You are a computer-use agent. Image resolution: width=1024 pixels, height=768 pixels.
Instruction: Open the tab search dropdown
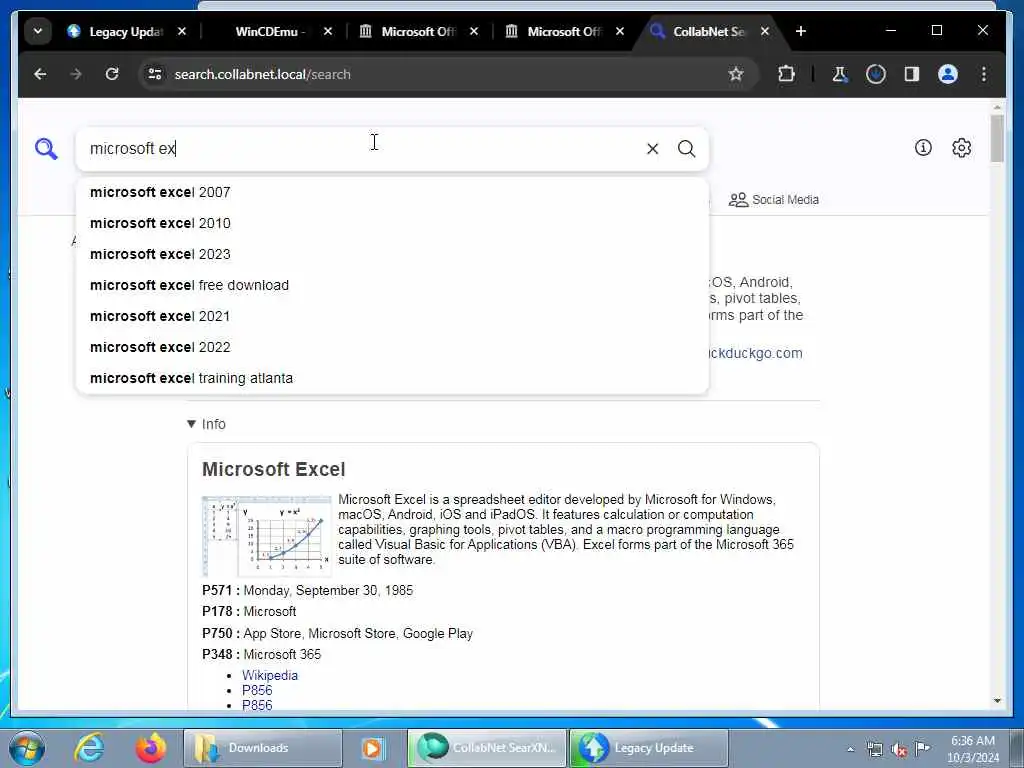(38, 31)
